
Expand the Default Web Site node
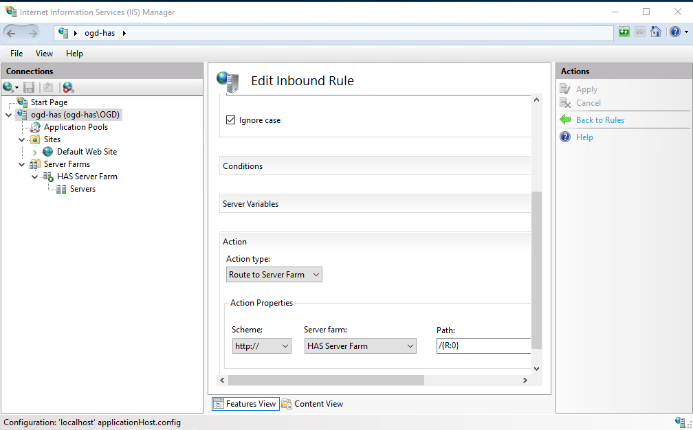(35, 152)
